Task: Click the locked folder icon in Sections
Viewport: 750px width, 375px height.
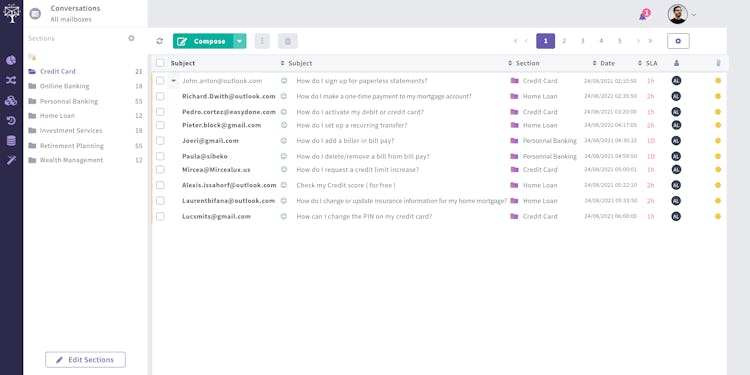Action: tap(32, 57)
